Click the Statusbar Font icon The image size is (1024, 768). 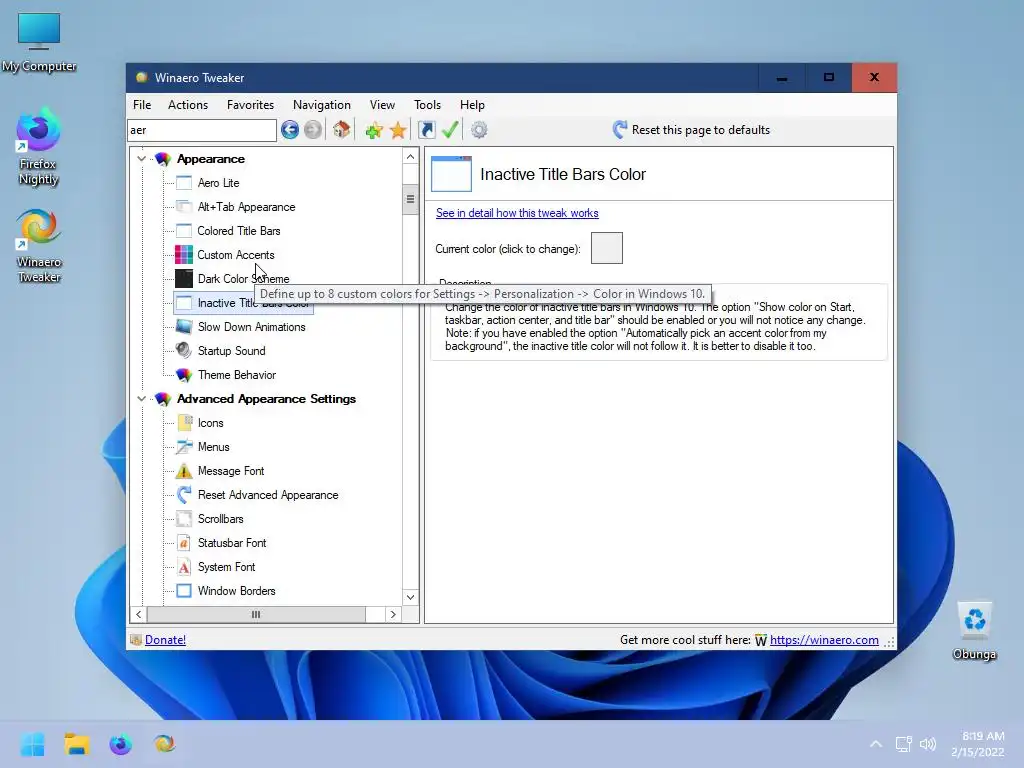click(x=184, y=543)
